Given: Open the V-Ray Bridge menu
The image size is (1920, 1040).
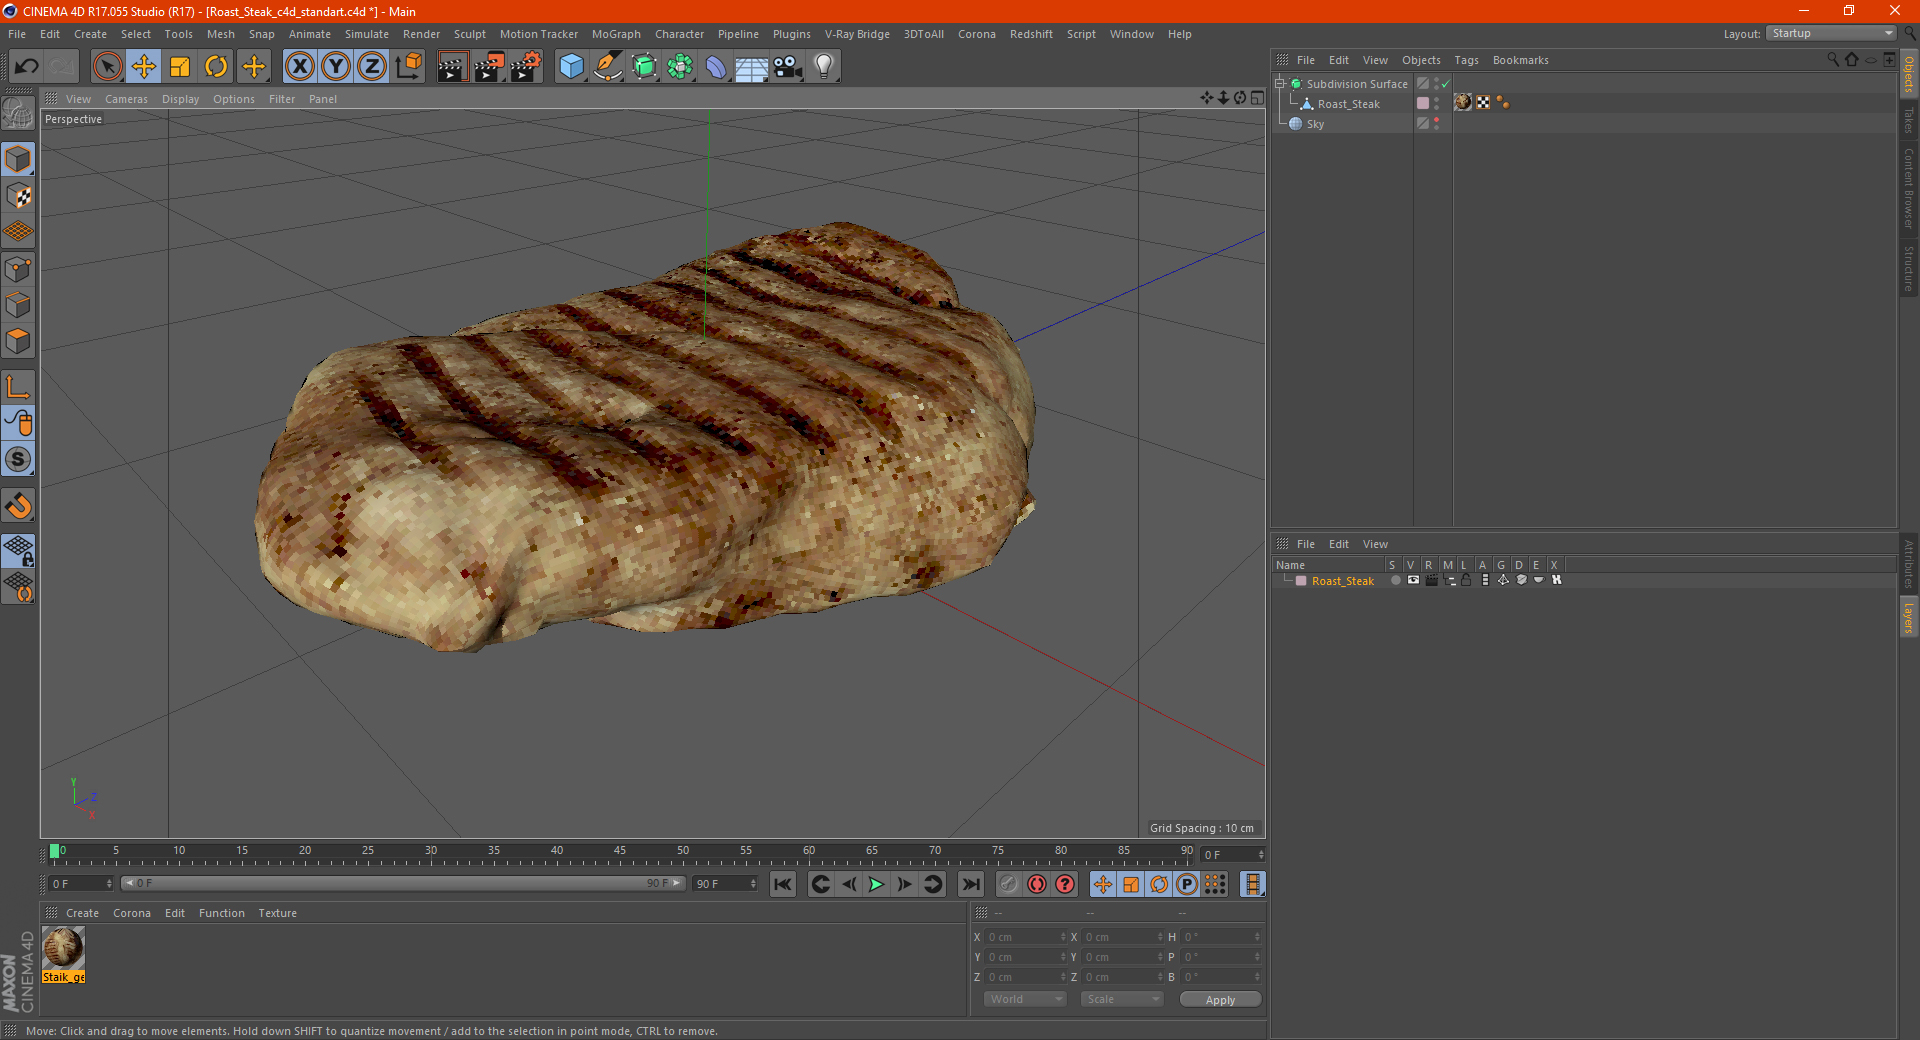Looking at the screenshot, I should tap(857, 34).
